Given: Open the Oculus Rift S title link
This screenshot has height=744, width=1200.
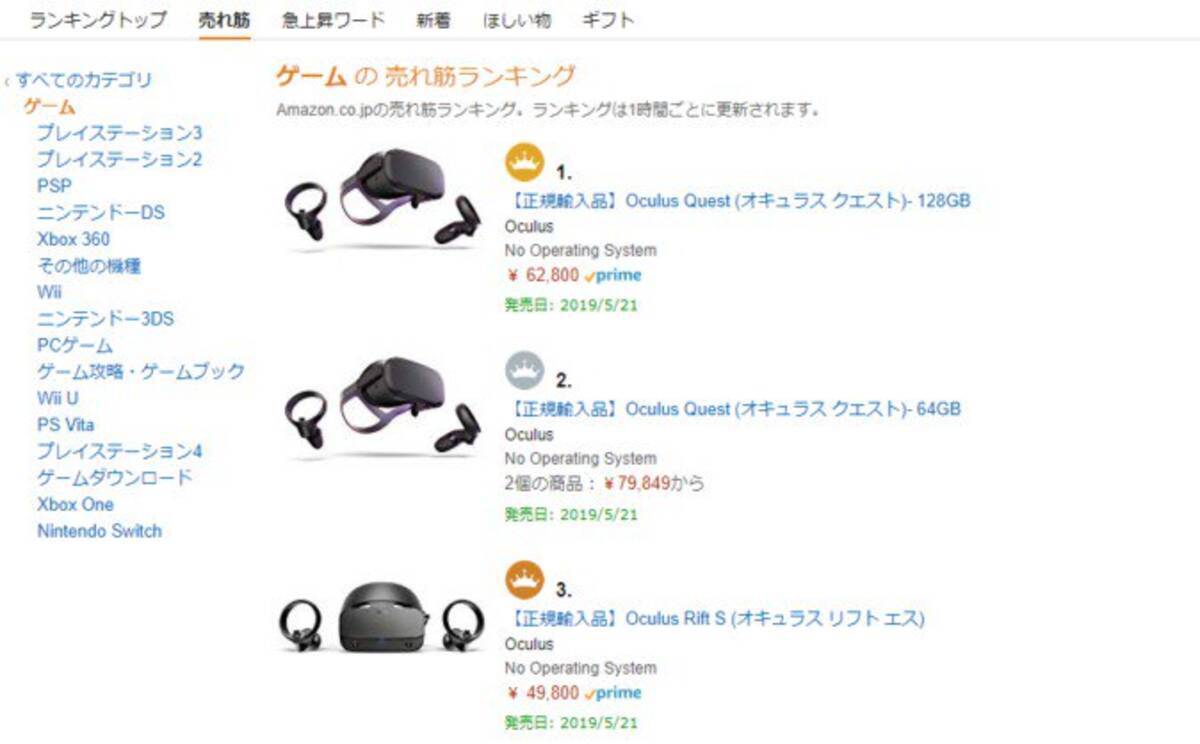Looking at the screenshot, I should [x=715, y=619].
